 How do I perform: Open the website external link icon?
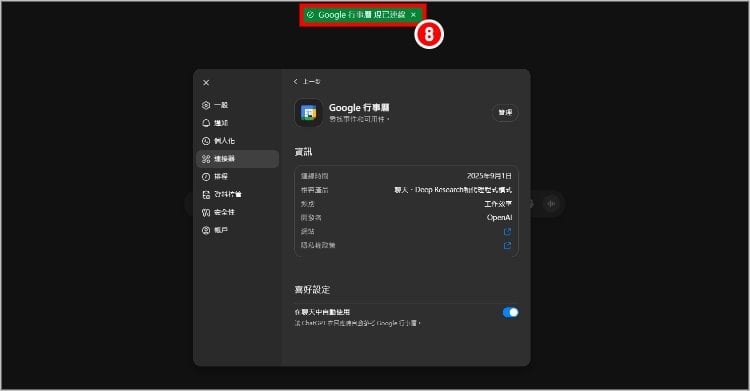[x=507, y=232]
